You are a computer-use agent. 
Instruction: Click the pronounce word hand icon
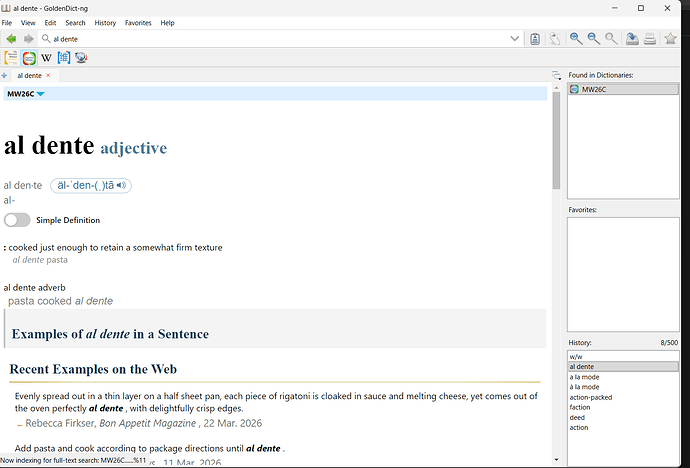pos(555,39)
